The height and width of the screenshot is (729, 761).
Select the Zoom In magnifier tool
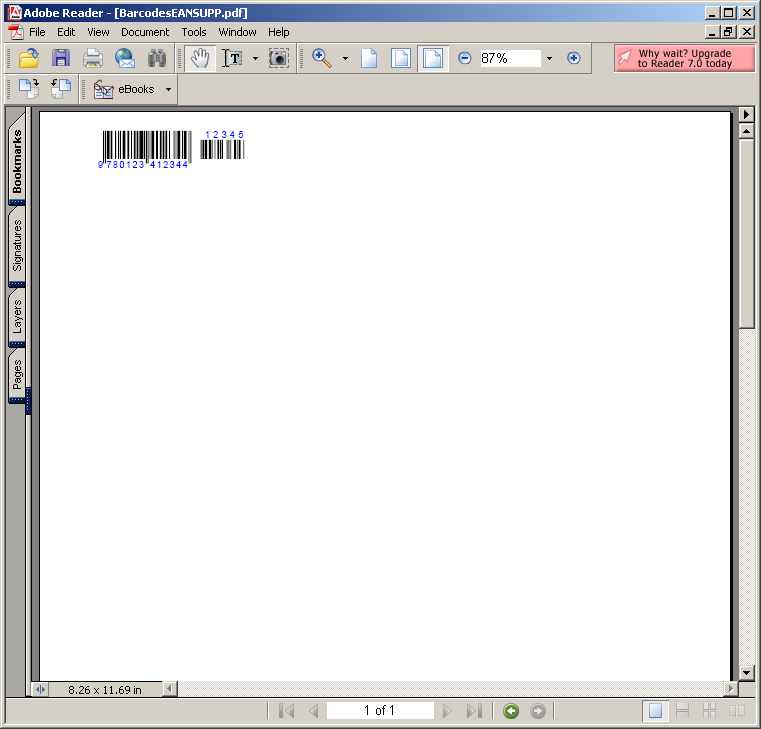(x=322, y=58)
